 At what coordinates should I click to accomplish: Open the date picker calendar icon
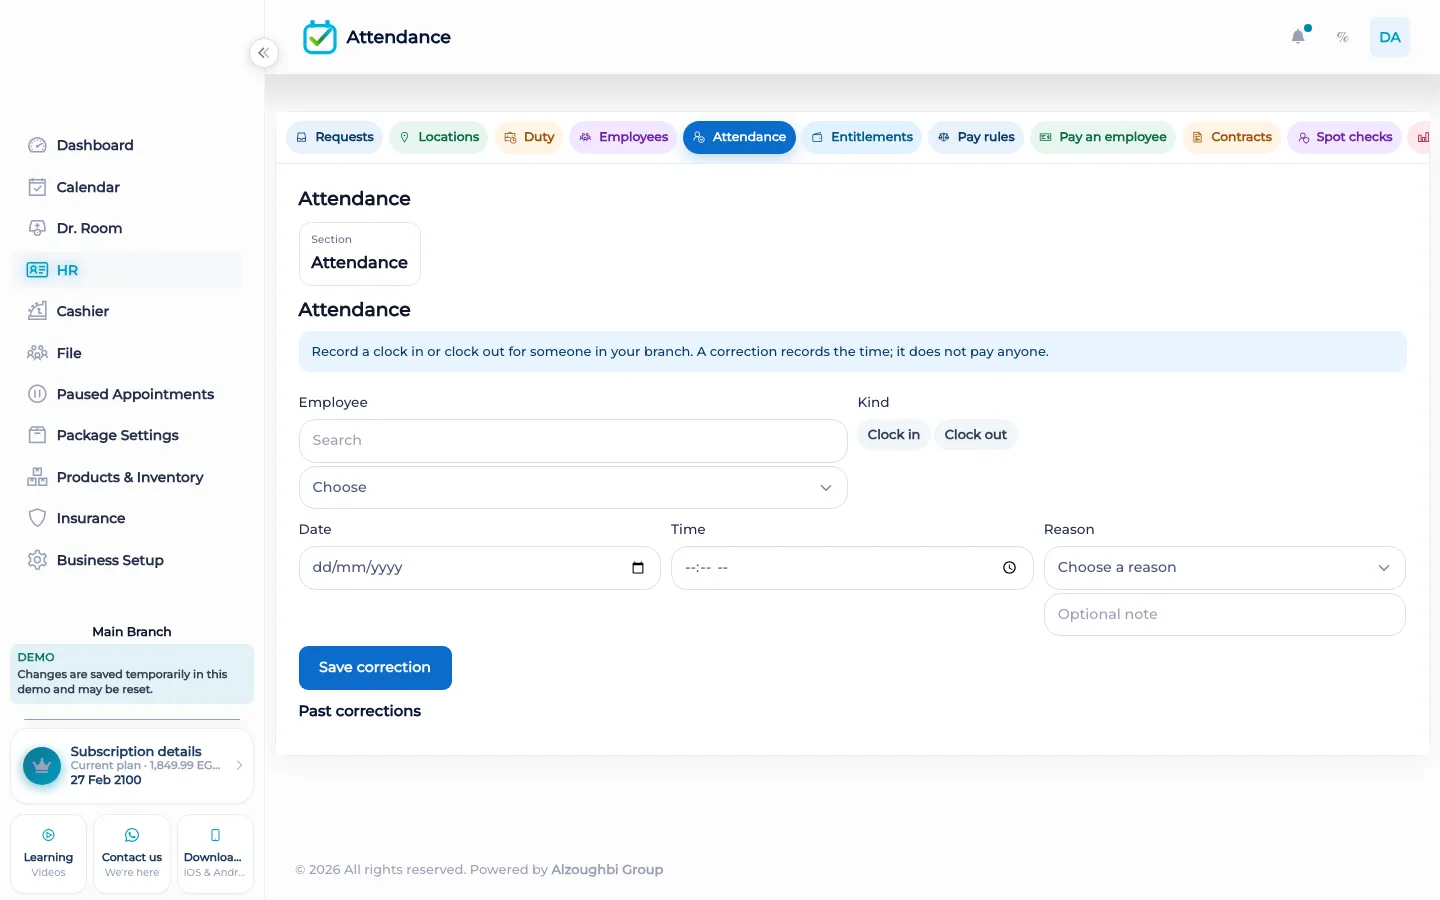pos(638,568)
